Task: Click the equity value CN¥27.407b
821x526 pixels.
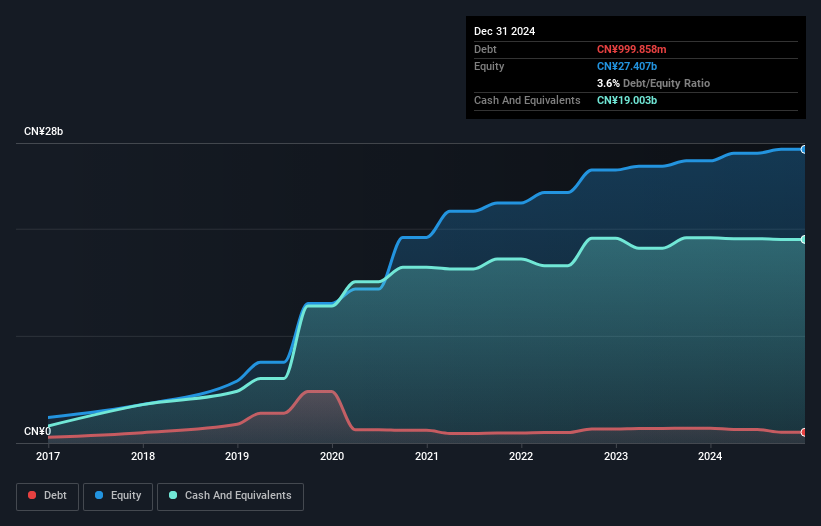Action: (627, 66)
